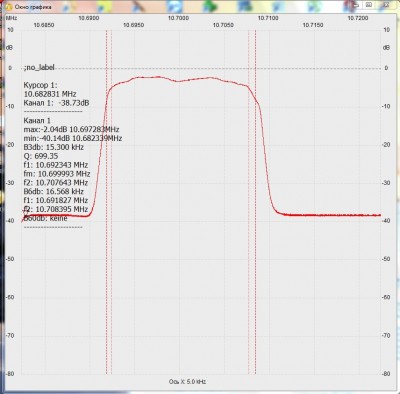Image resolution: width=400 pixels, height=394 pixels.
Task: Close the graph window
Action: (386, 5)
